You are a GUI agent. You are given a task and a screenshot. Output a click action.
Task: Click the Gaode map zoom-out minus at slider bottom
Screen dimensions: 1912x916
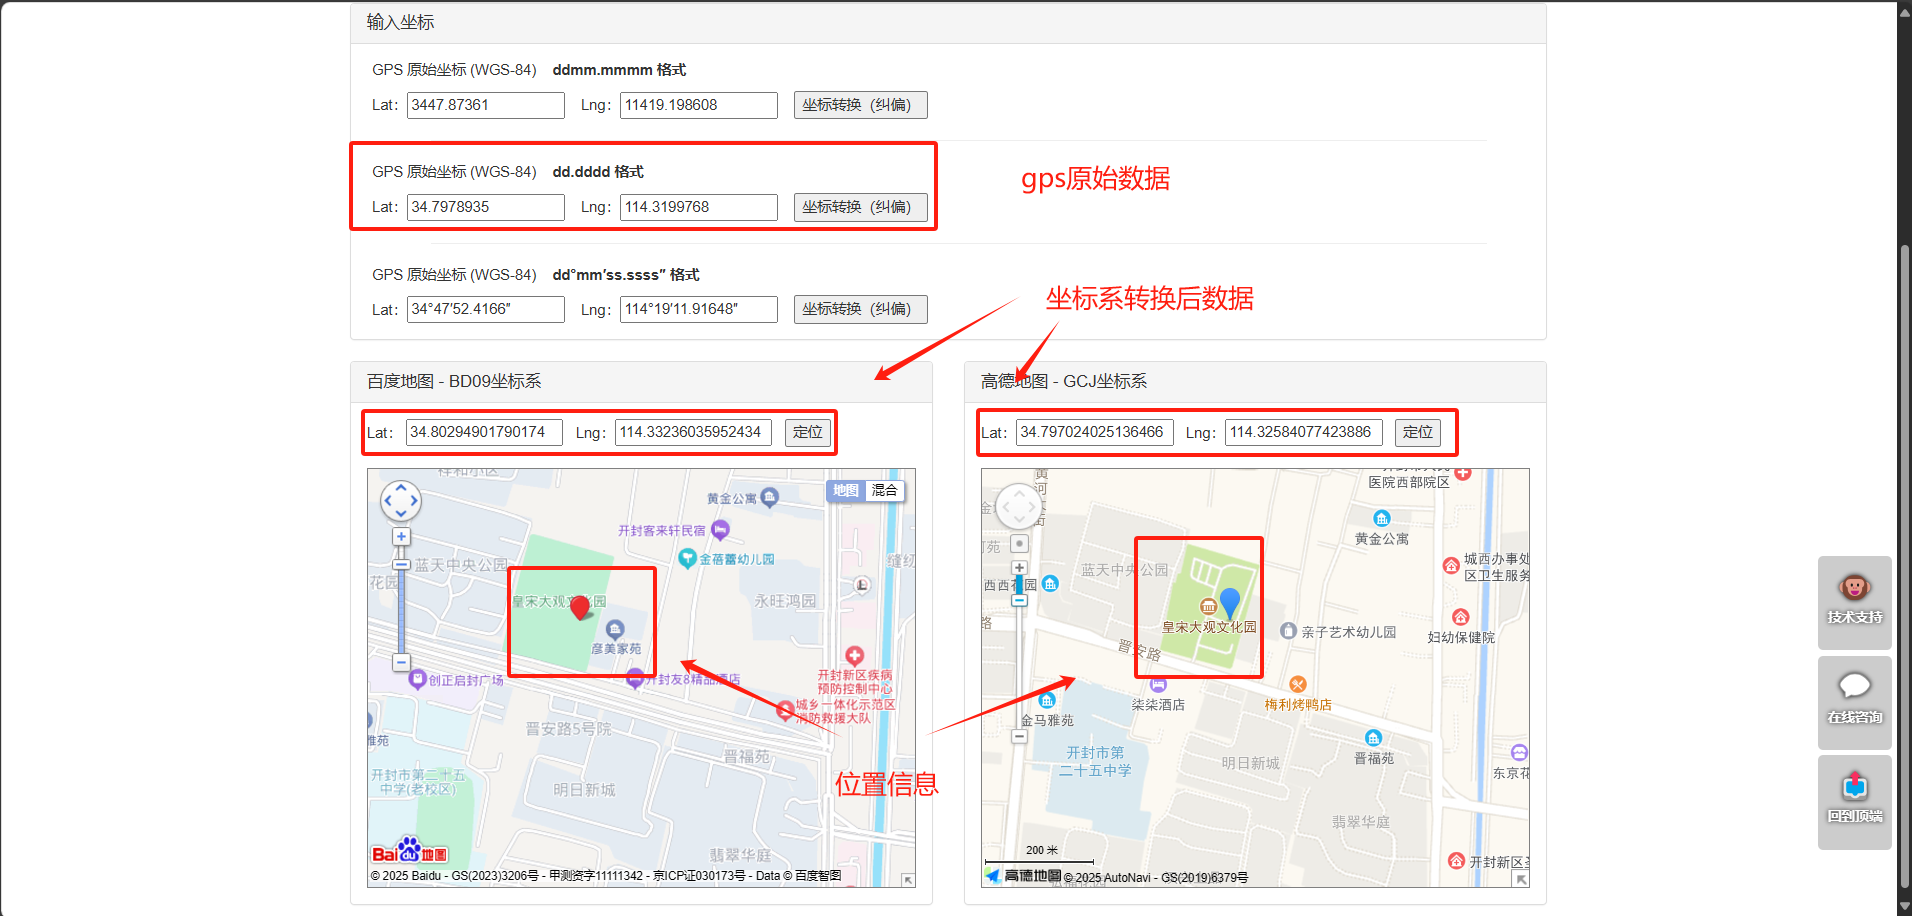1019,736
